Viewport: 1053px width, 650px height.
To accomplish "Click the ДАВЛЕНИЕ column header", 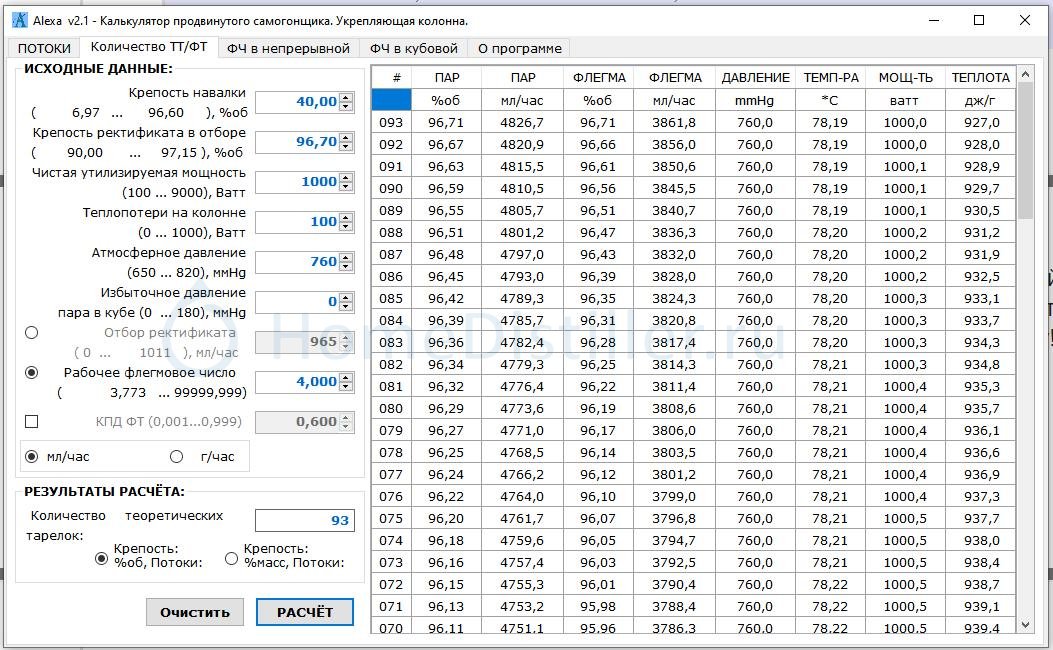I will (756, 78).
